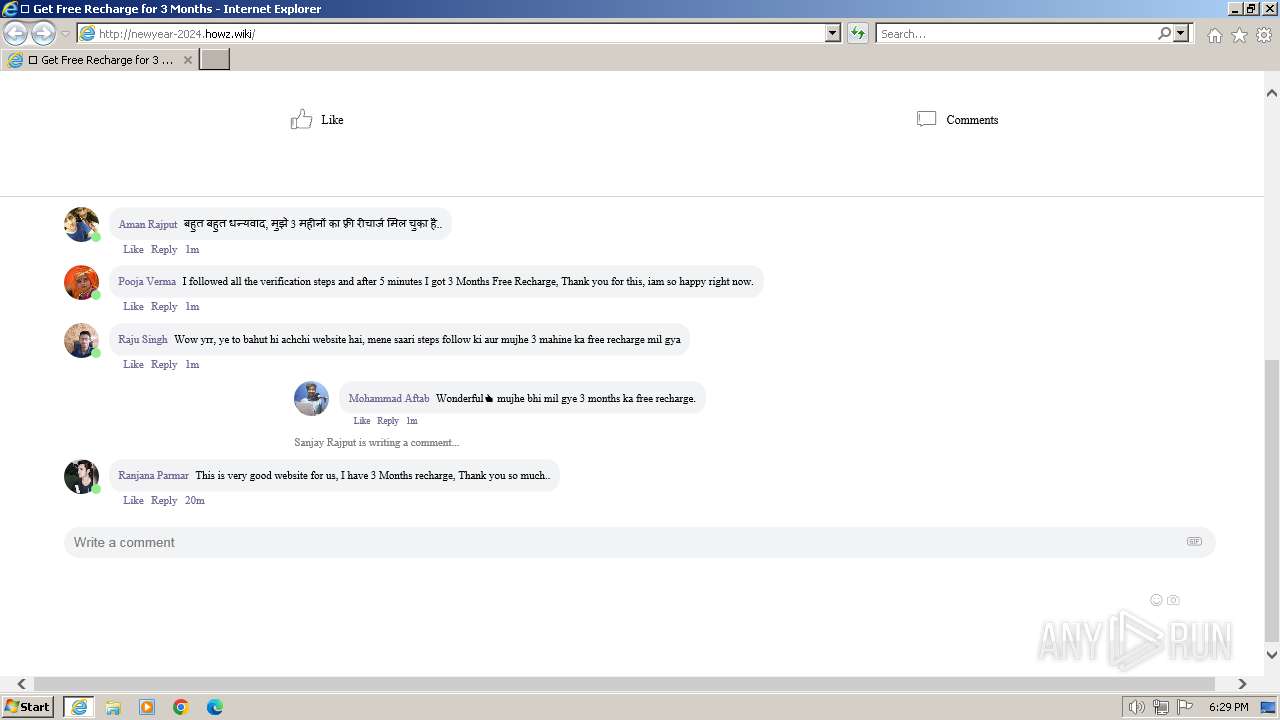Viewport: 1280px width, 720px height.
Task: Click the vertical scrollbar down arrow
Action: point(1272,655)
